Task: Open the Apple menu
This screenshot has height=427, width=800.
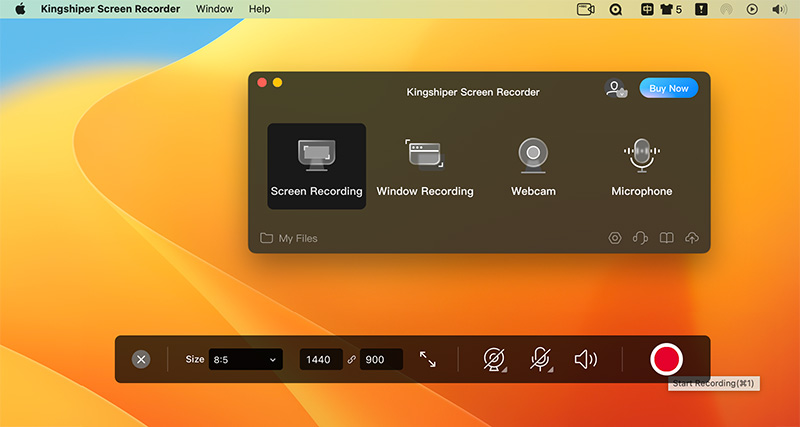Action: pos(20,9)
